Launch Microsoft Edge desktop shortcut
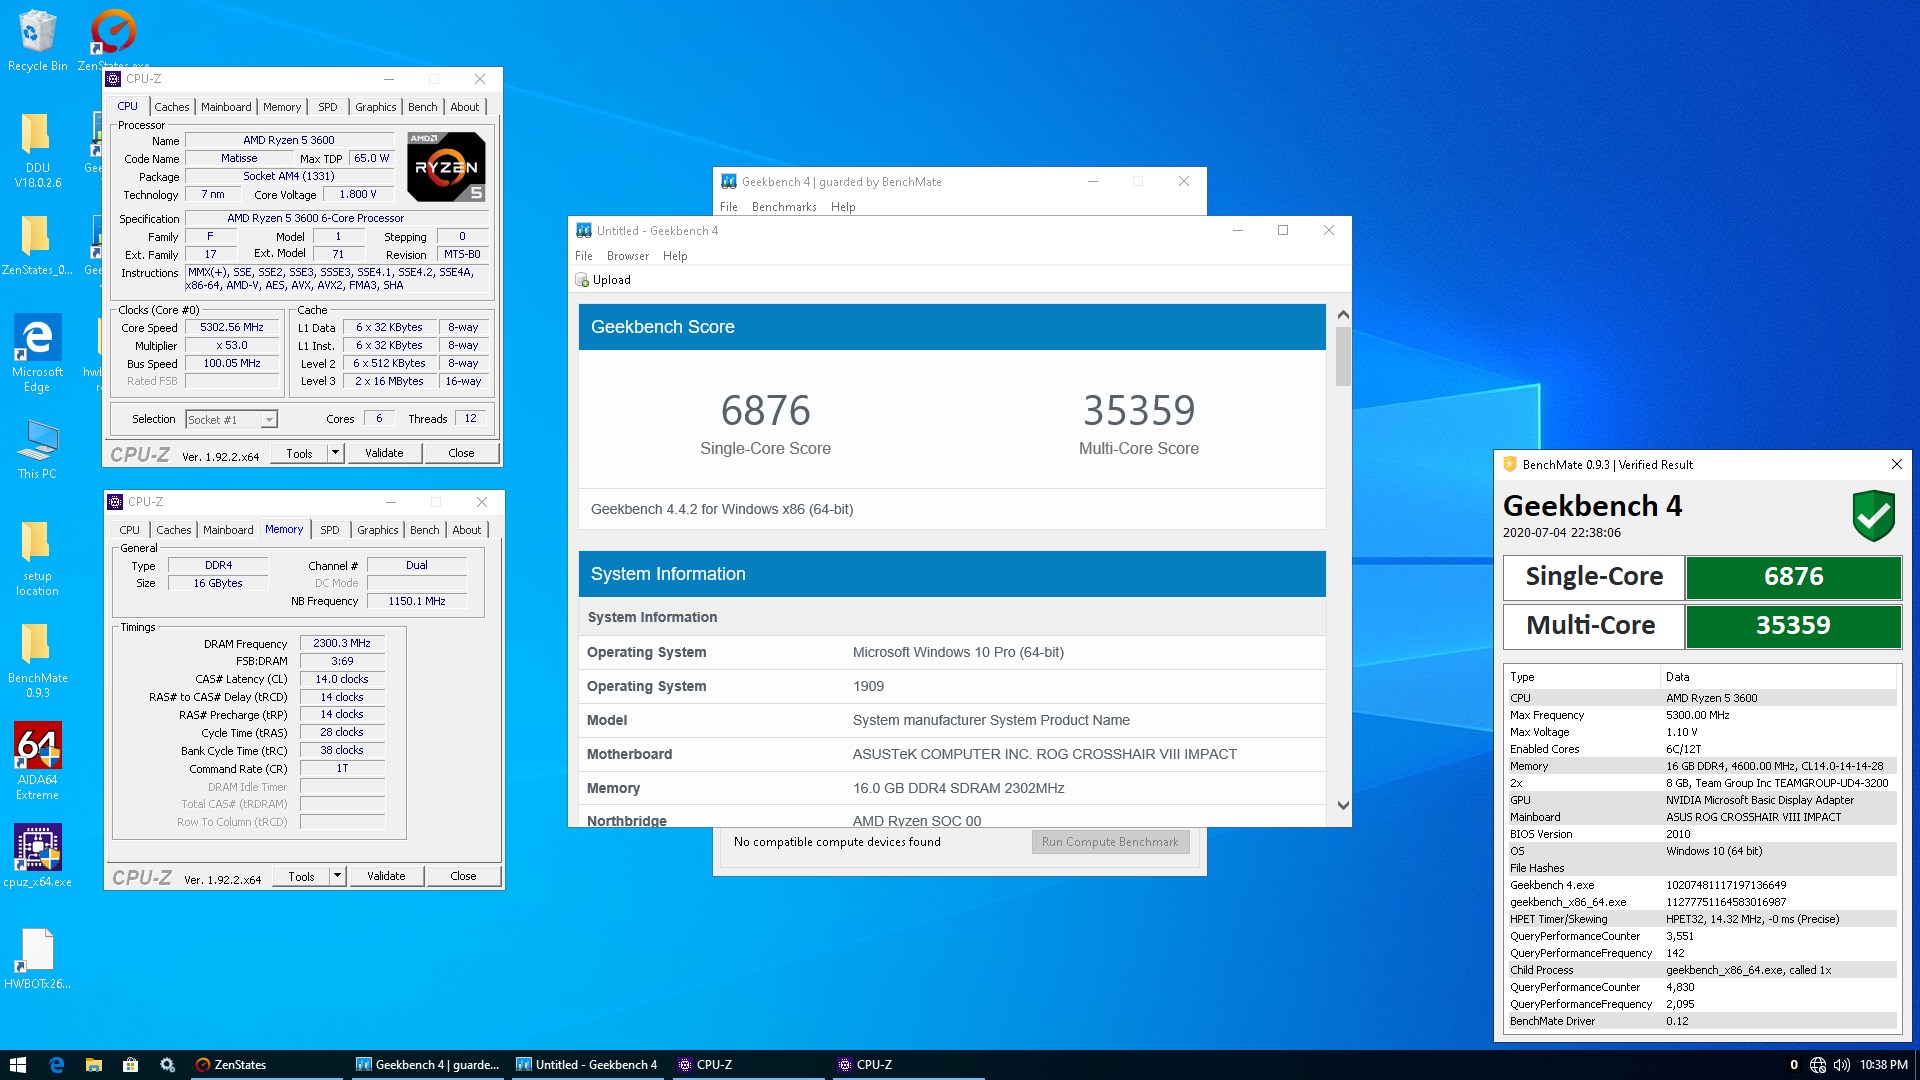This screenshot has width=1920, height=1080. tap(37, 352)
